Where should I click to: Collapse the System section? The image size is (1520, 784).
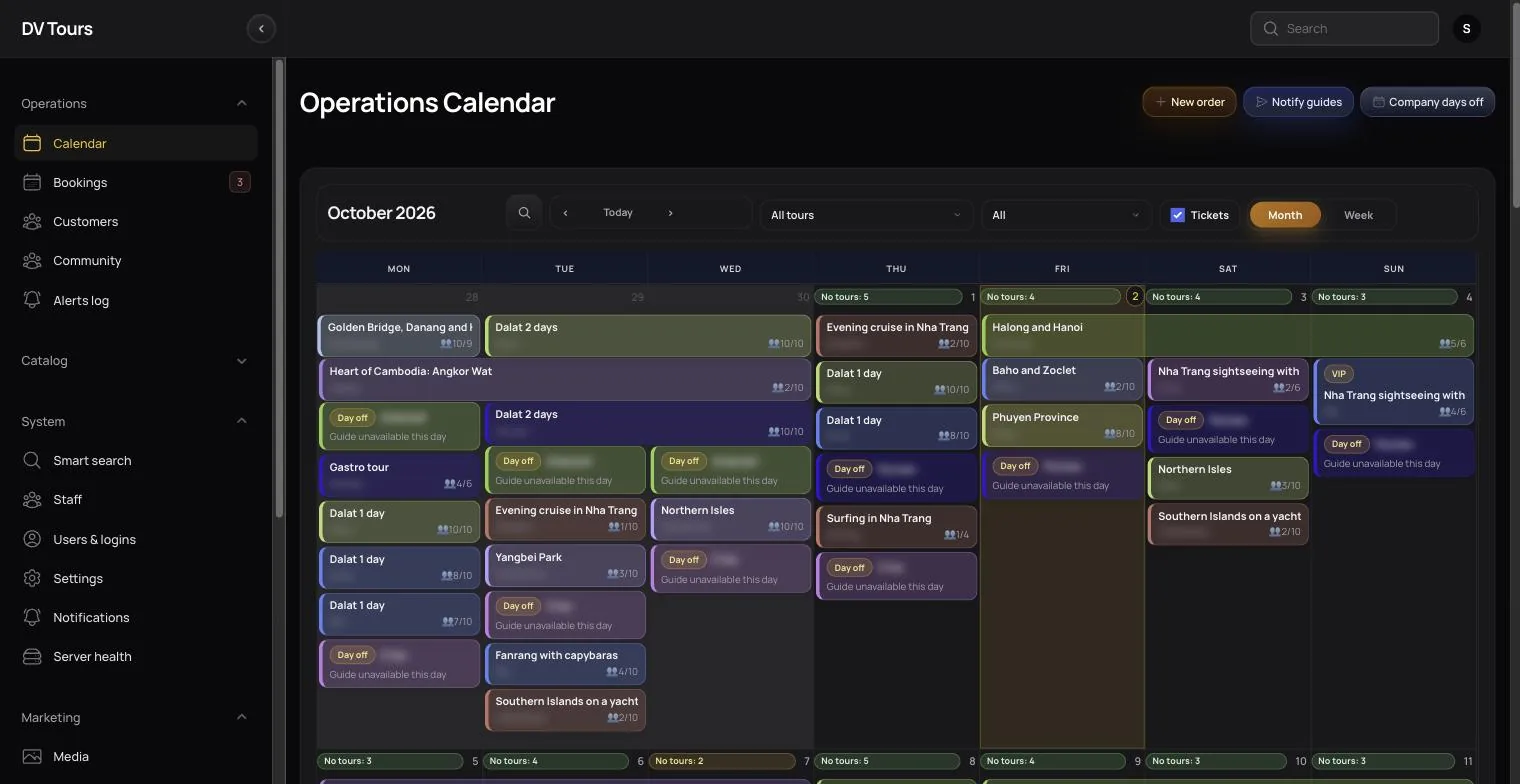click(241, 421)
